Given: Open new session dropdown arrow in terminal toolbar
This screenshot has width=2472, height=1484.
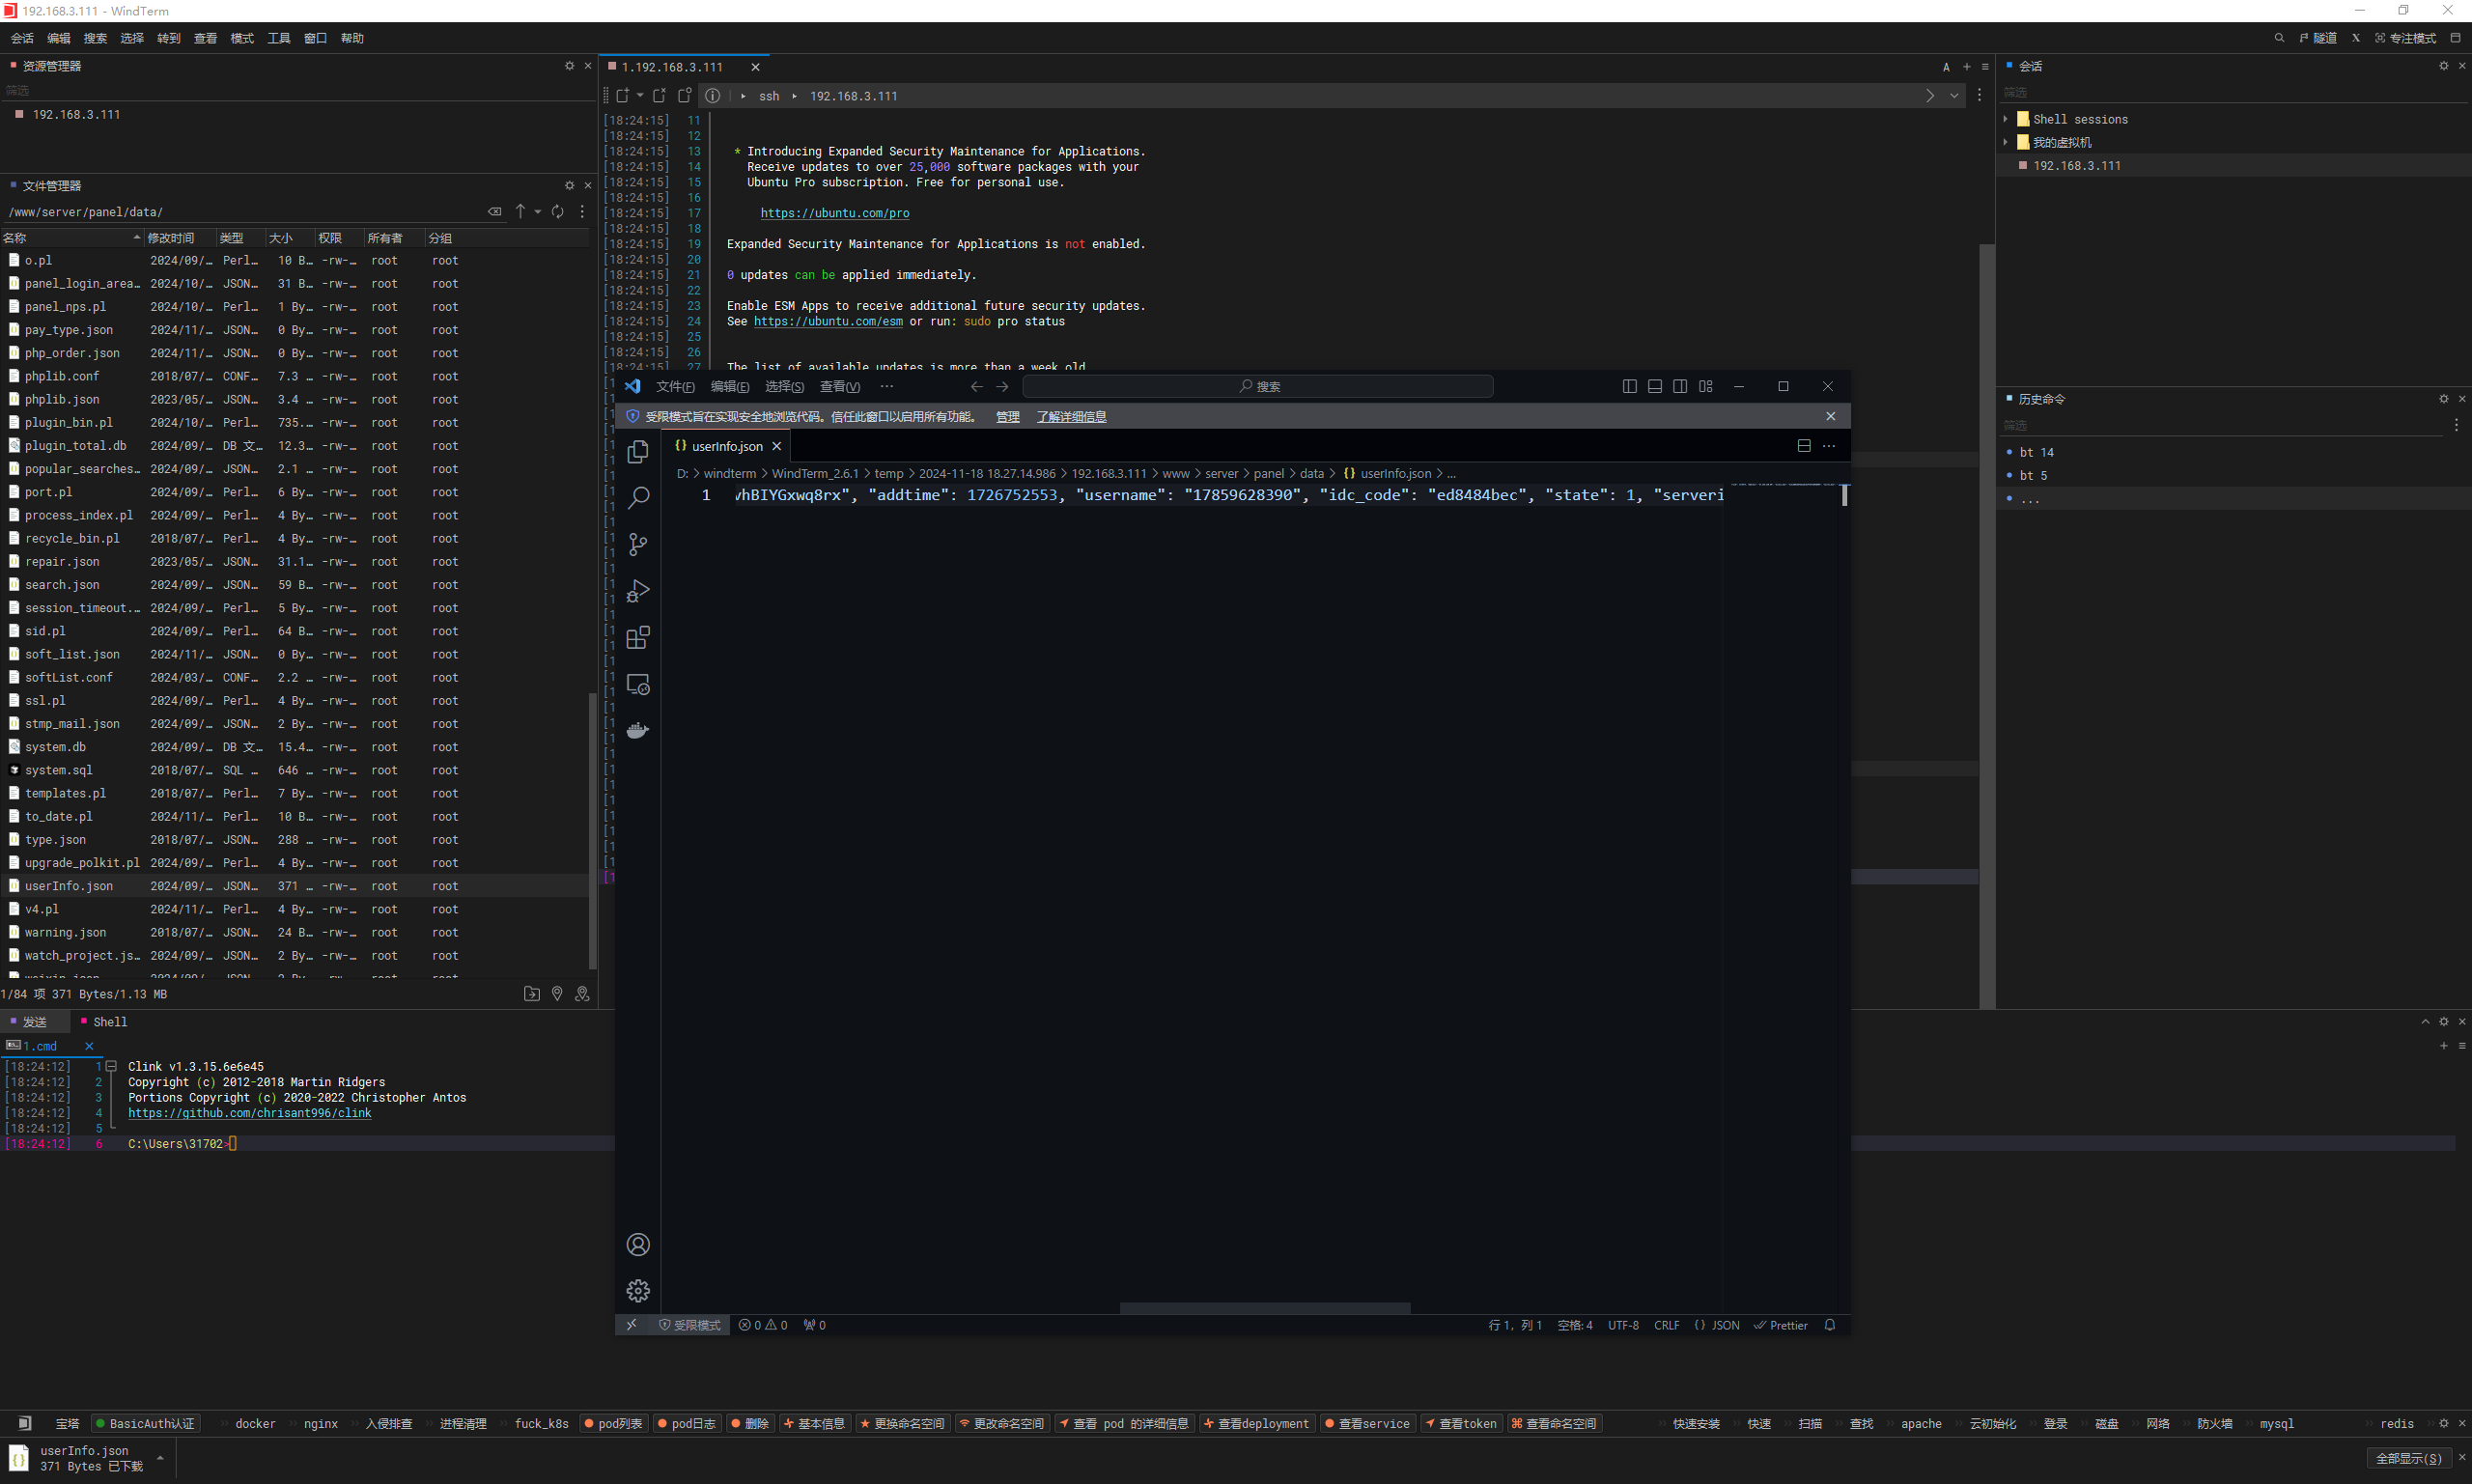Looking at the screenshot, I should (x=640, y=96).
